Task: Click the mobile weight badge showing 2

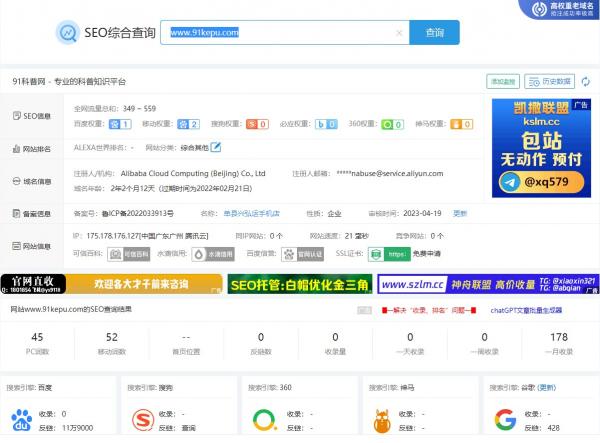Action: pyautogui.click(x=188, y=124)
